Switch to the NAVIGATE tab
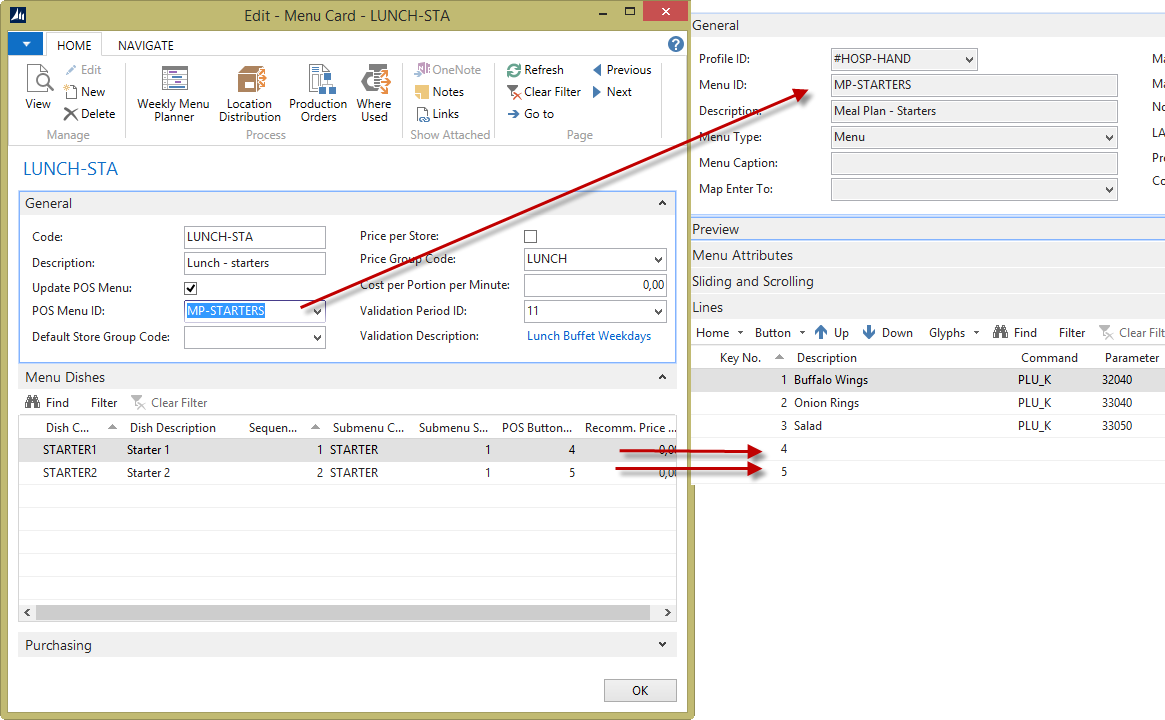 tap(146, 45)
